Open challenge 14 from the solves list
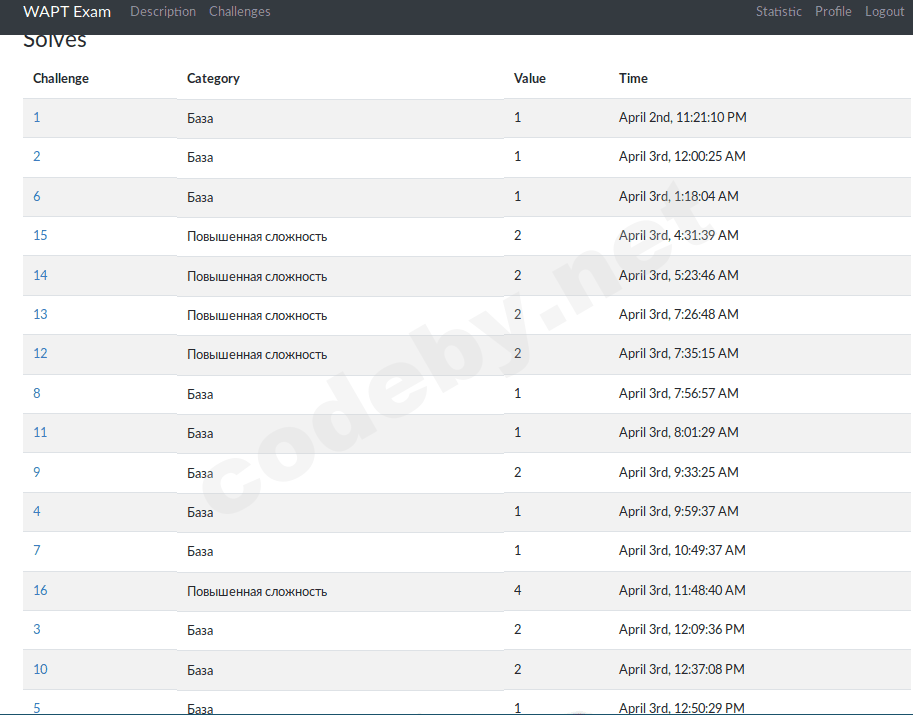Screen dimensions: 913x715 (x=40, y=275)
